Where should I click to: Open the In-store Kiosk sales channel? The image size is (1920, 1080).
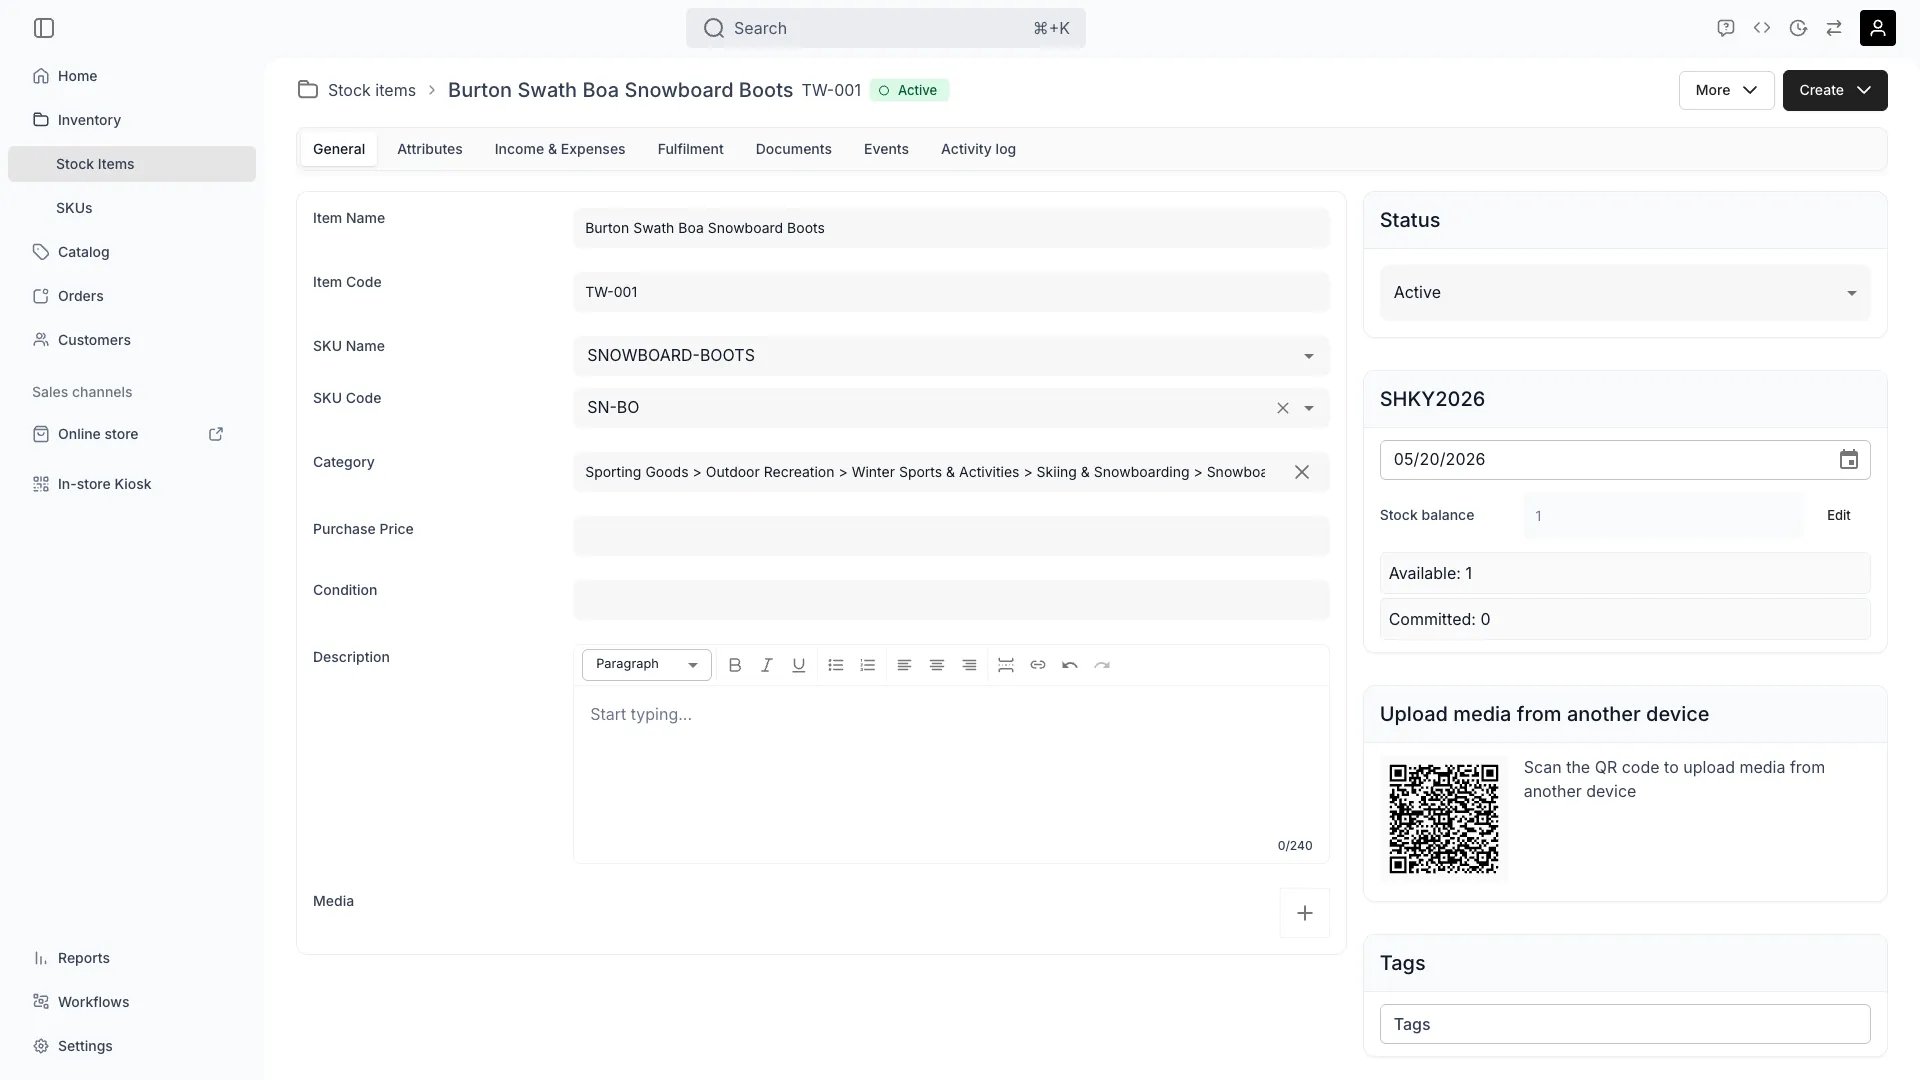click(x=132, y=484)
